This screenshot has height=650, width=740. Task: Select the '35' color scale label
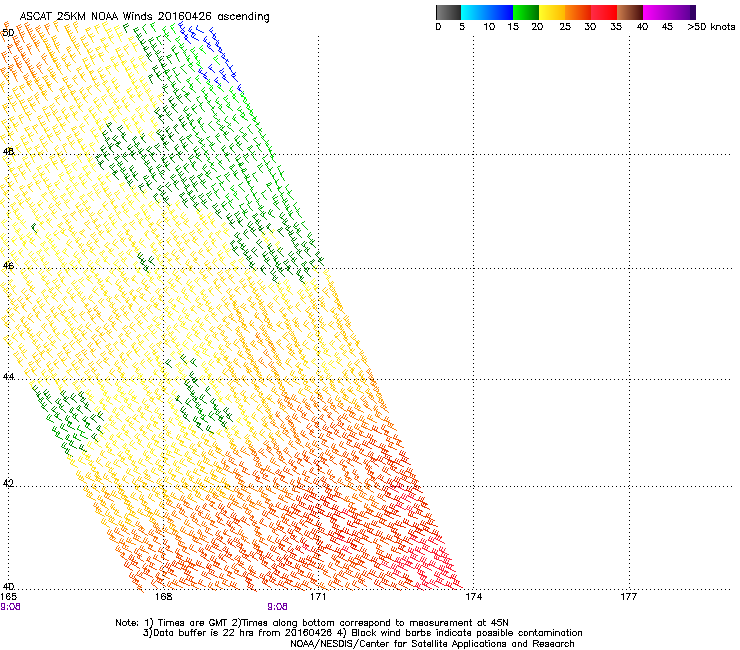click(616, 27)
